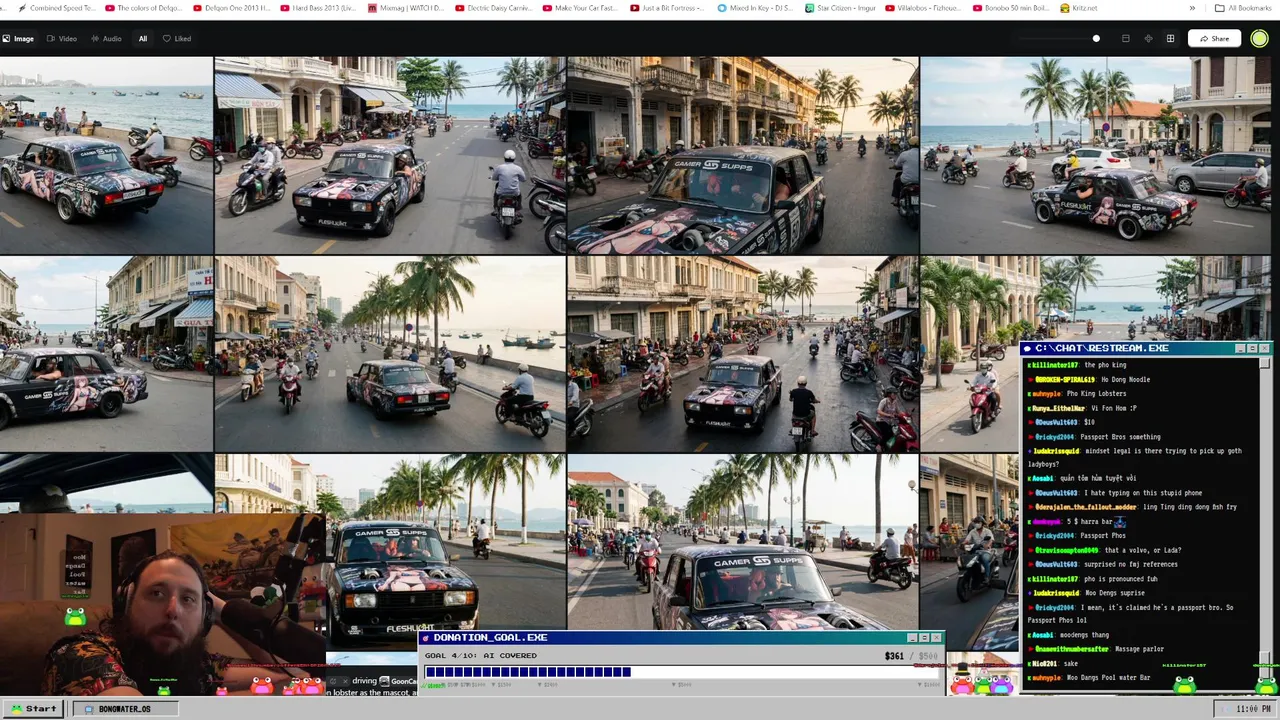Close the DONATION_GOAL.EXE window

(x=936, y=638)
